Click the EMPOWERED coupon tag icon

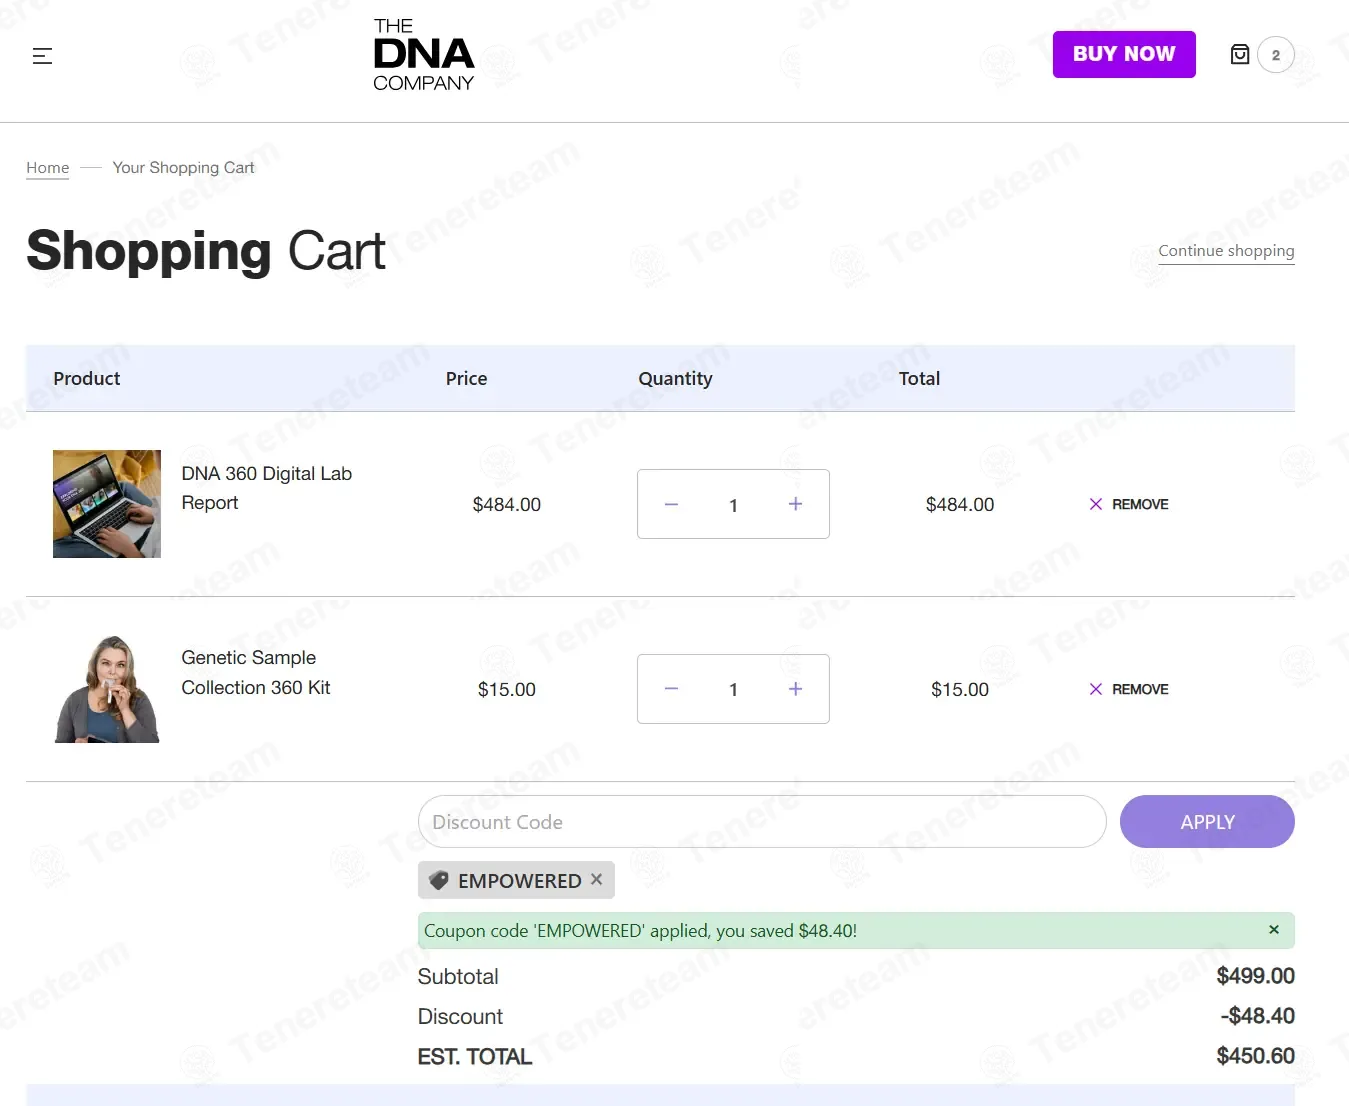pos(438,880)
